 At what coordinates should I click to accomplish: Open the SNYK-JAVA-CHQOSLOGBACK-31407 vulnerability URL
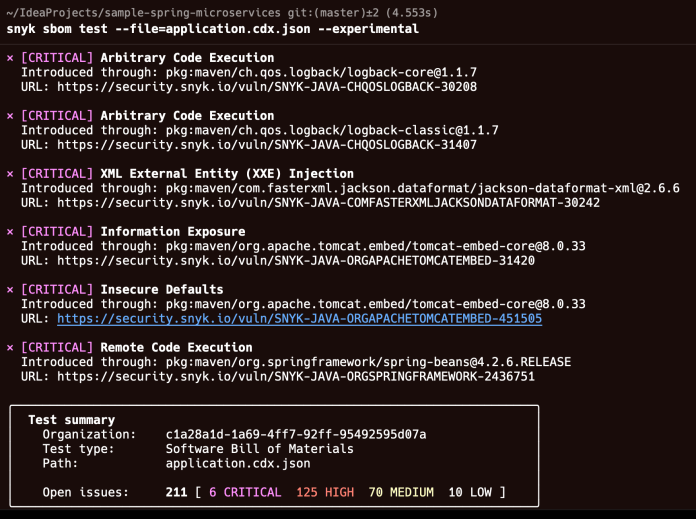[x=267, y=145]
